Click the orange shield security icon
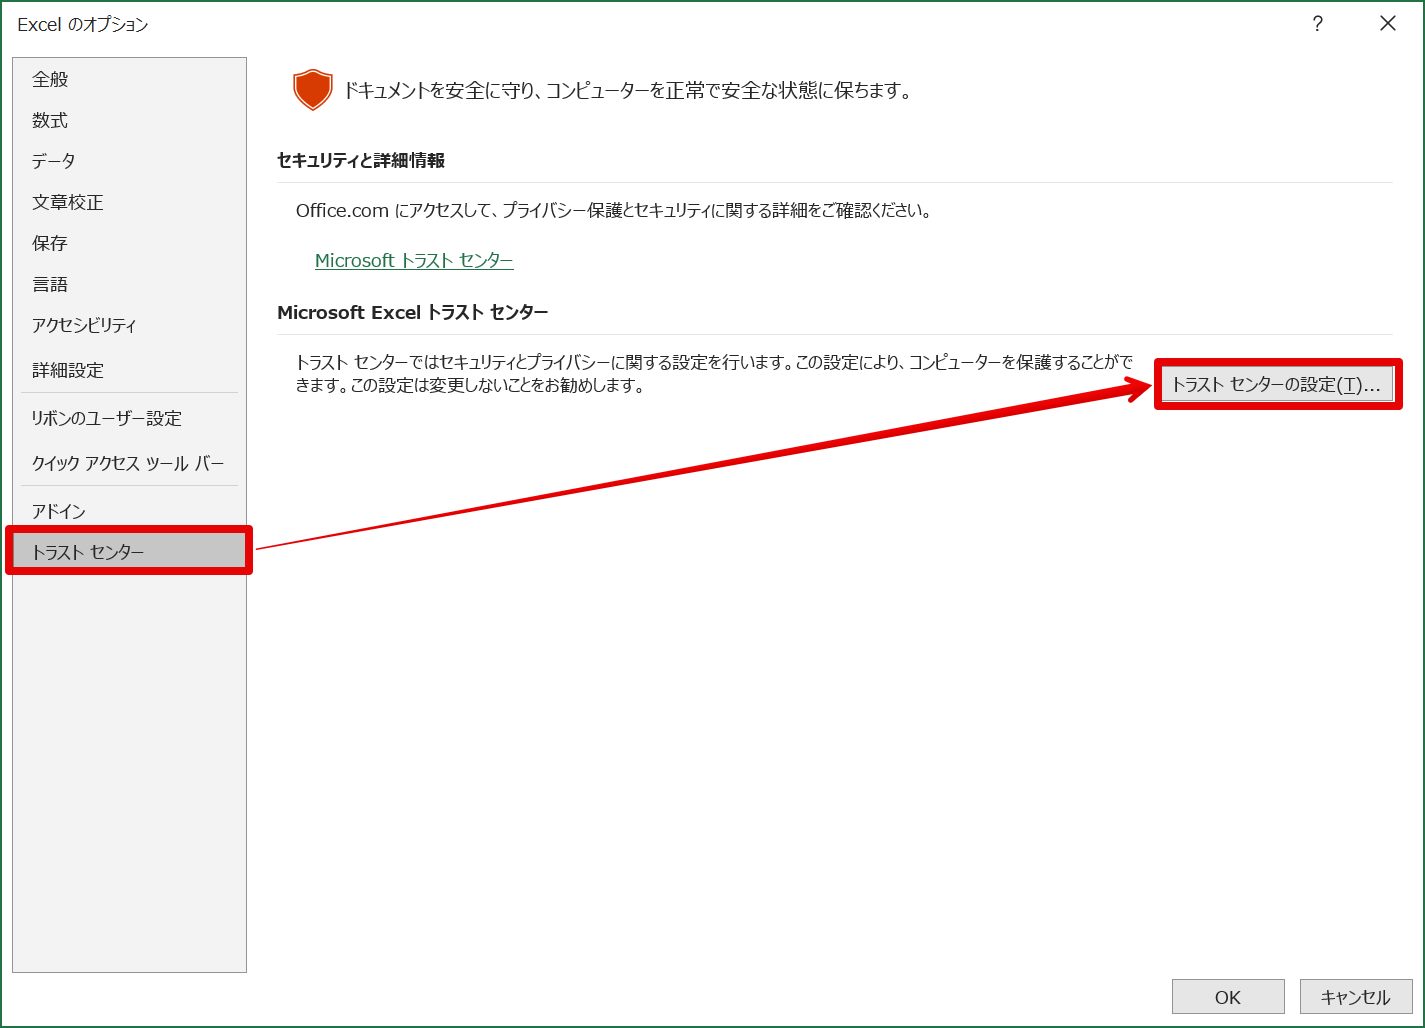 pyautogui.click(x=312, y=90)
